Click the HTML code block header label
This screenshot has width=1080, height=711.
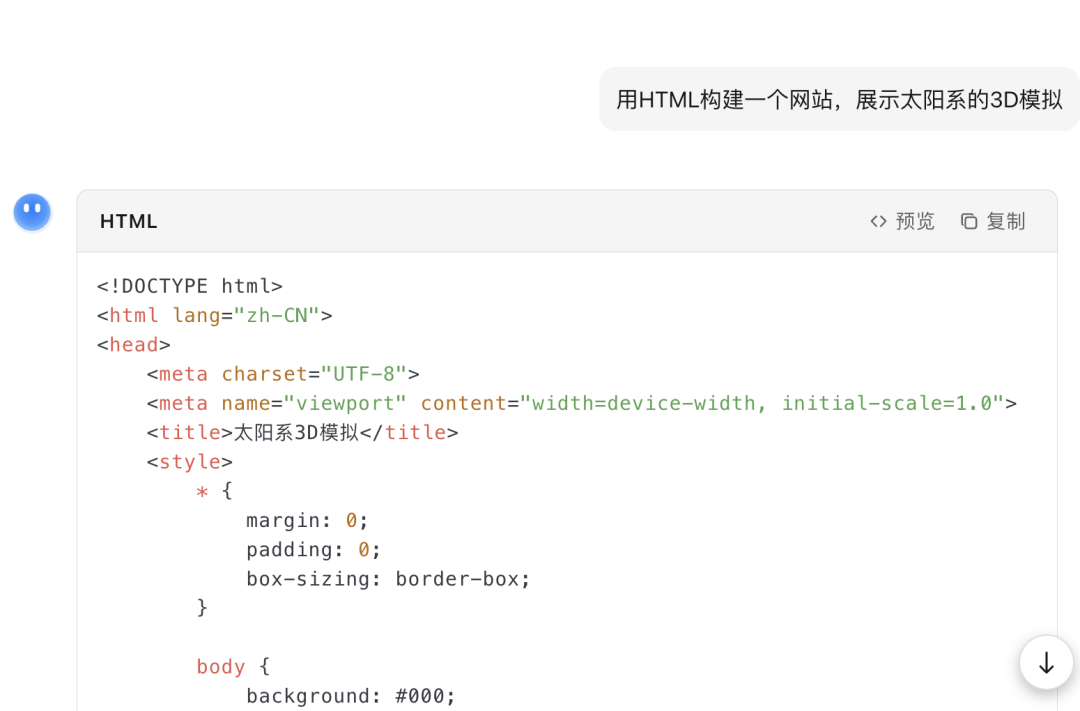click(129, 221)
